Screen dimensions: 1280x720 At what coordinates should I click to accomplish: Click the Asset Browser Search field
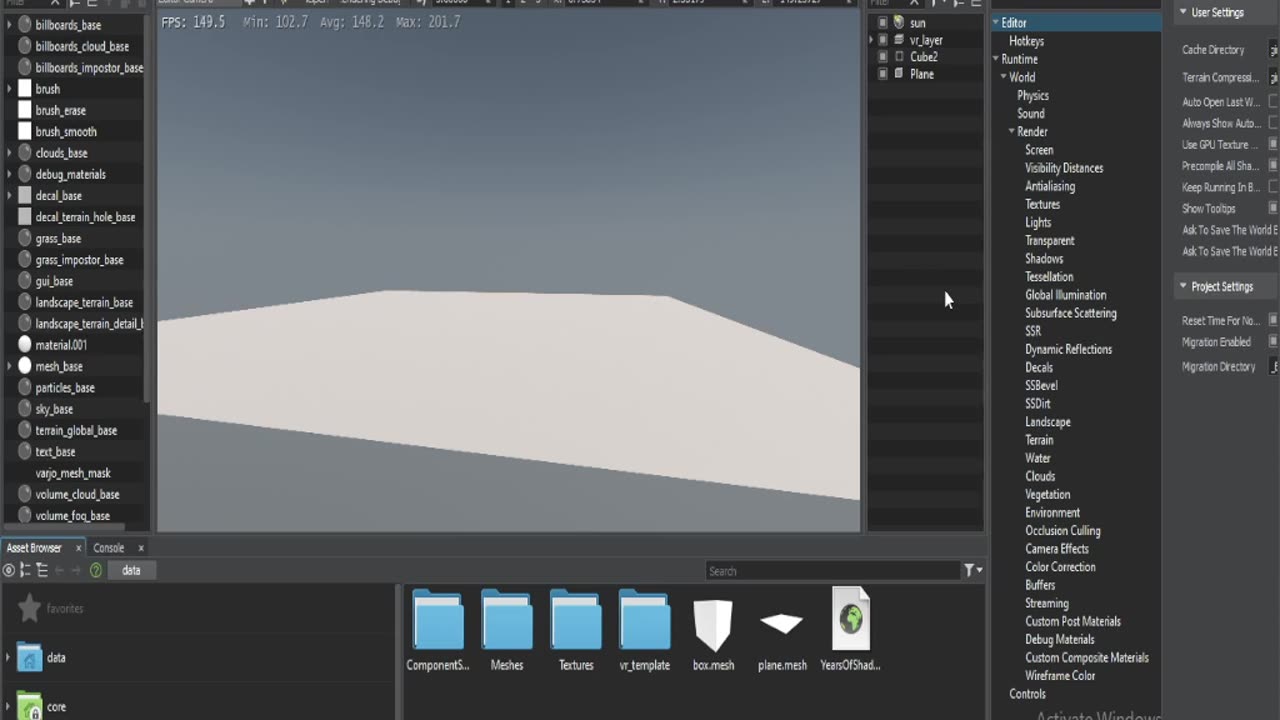(832, 571)
